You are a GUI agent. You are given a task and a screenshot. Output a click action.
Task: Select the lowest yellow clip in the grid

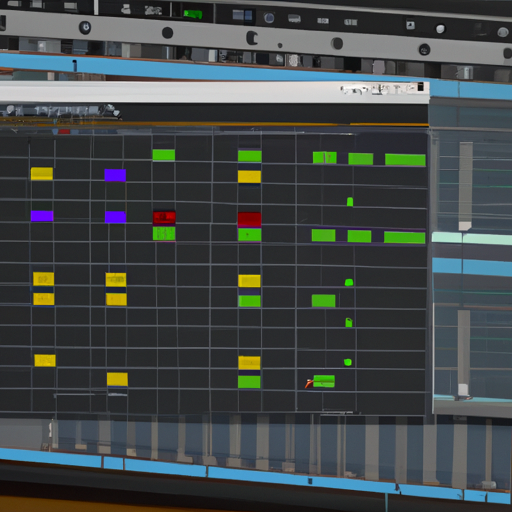click(x=117, y=379)
